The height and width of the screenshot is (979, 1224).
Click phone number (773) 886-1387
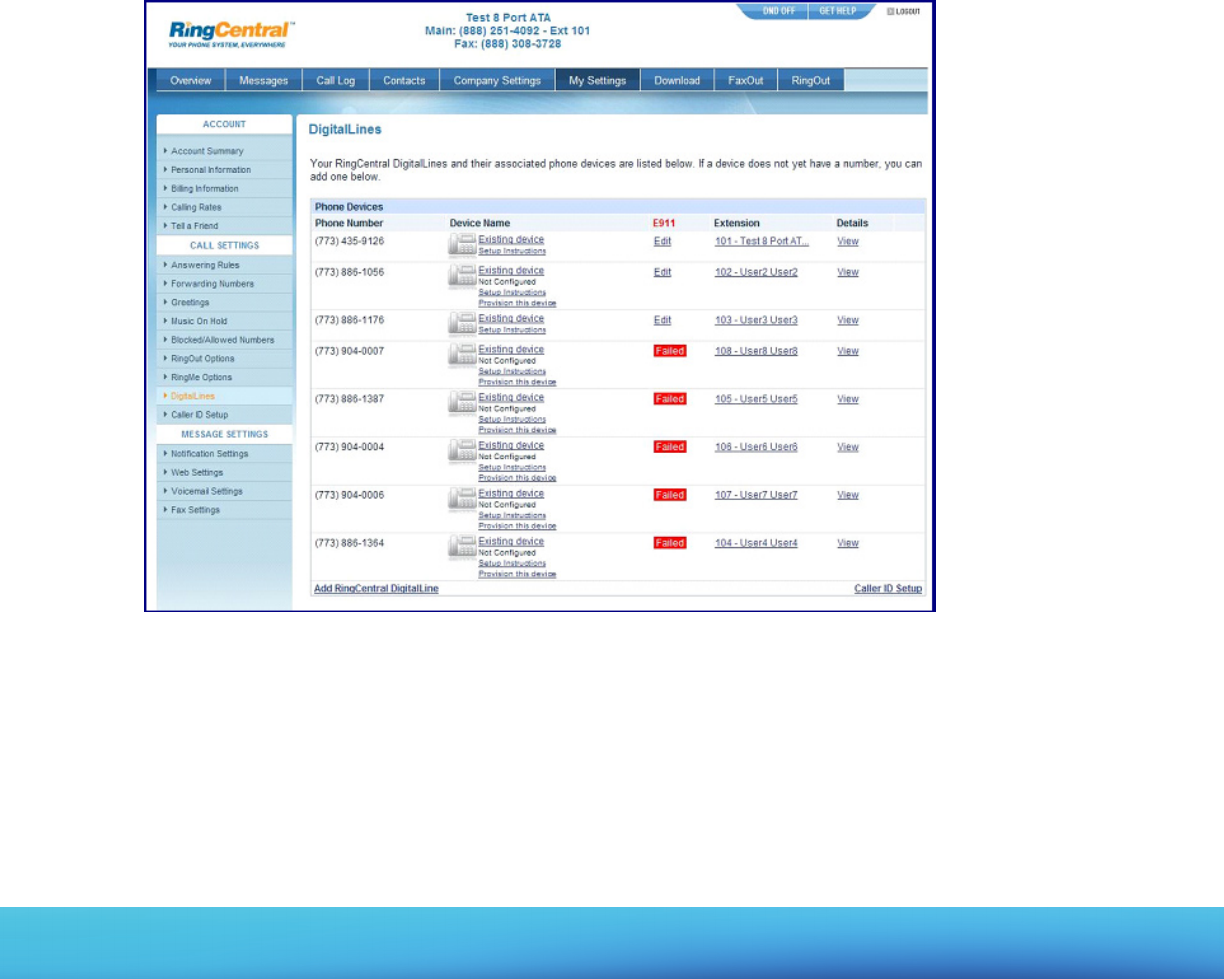[349, 398]
